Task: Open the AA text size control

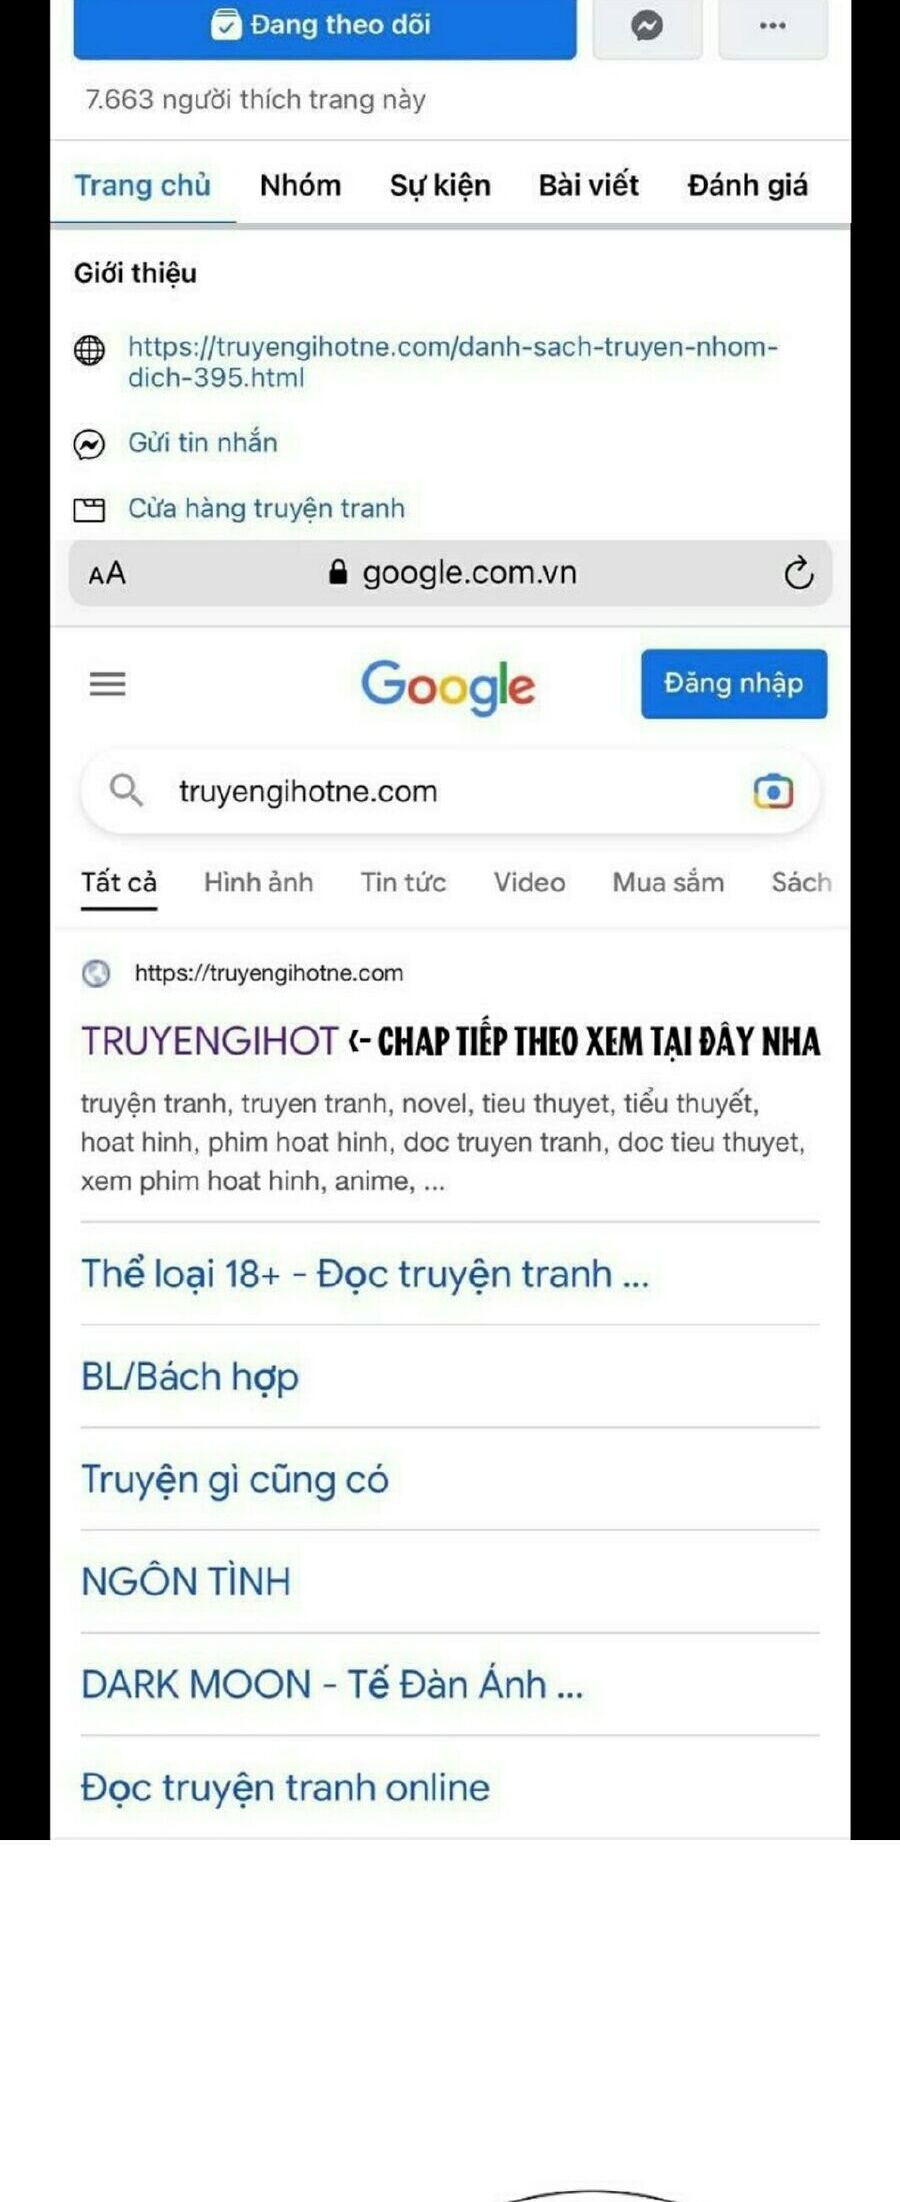Action: pos(107,574)
